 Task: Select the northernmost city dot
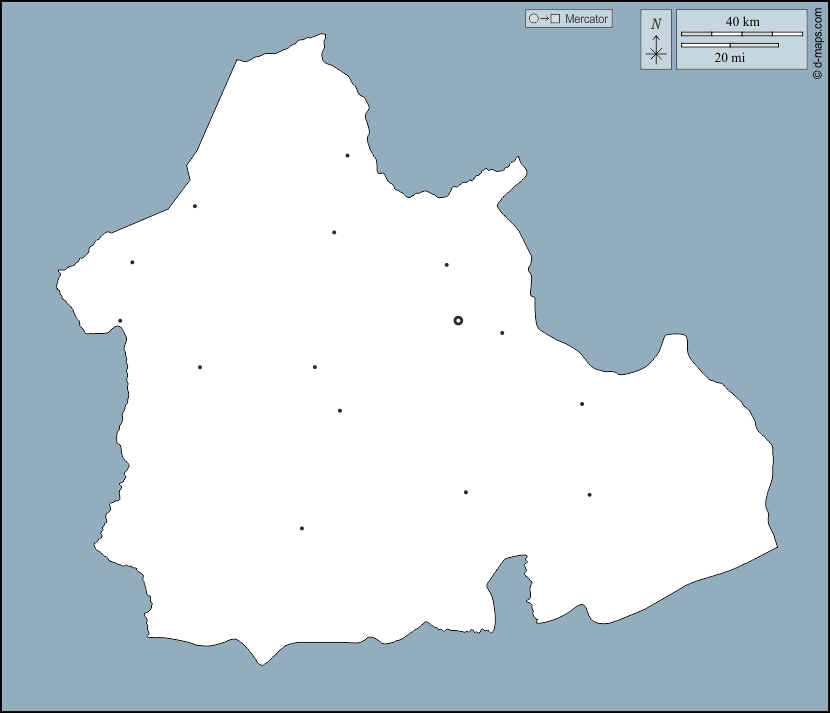pyautogui.click(x=347, y=155)
